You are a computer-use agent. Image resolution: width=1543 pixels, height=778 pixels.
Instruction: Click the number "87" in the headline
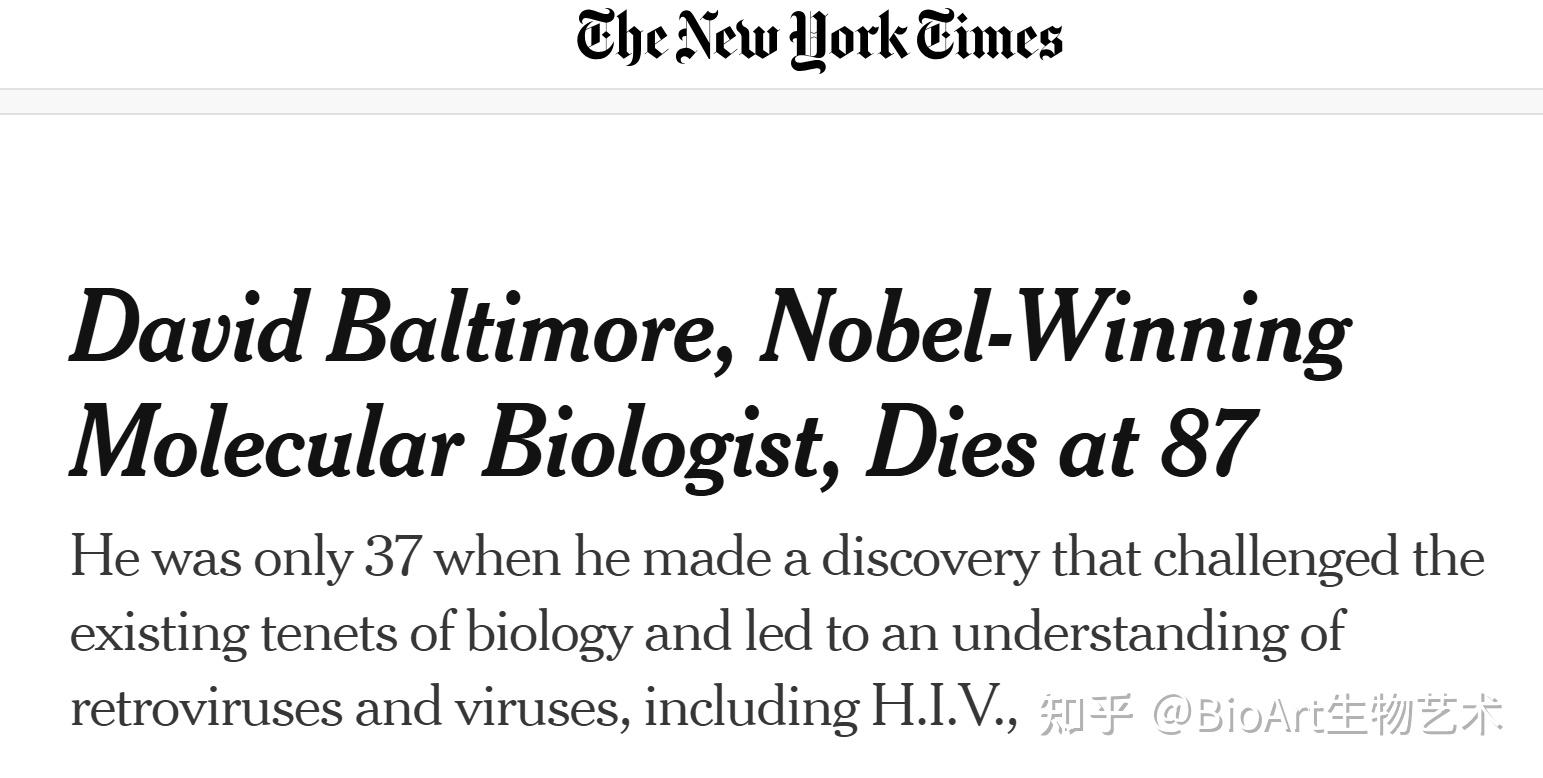point(1207,441)
